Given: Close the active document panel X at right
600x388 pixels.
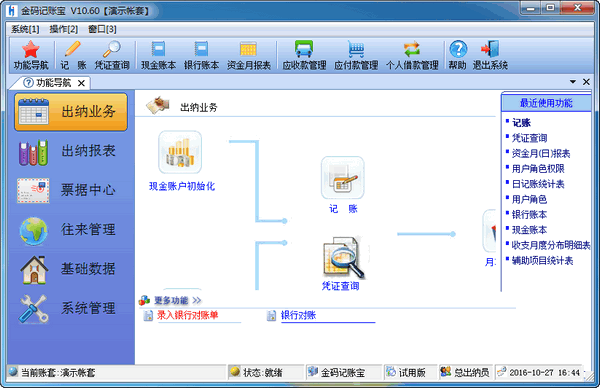Looking at the screenshot, I should pos(586,82).
